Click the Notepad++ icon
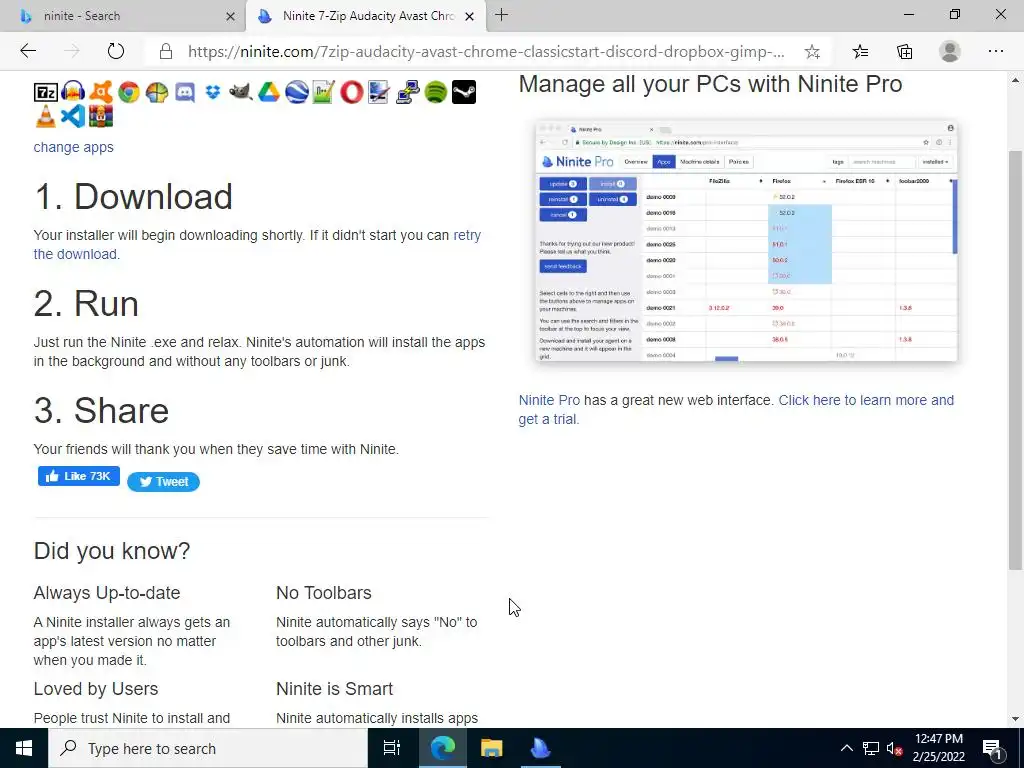 tap(324, 92)
